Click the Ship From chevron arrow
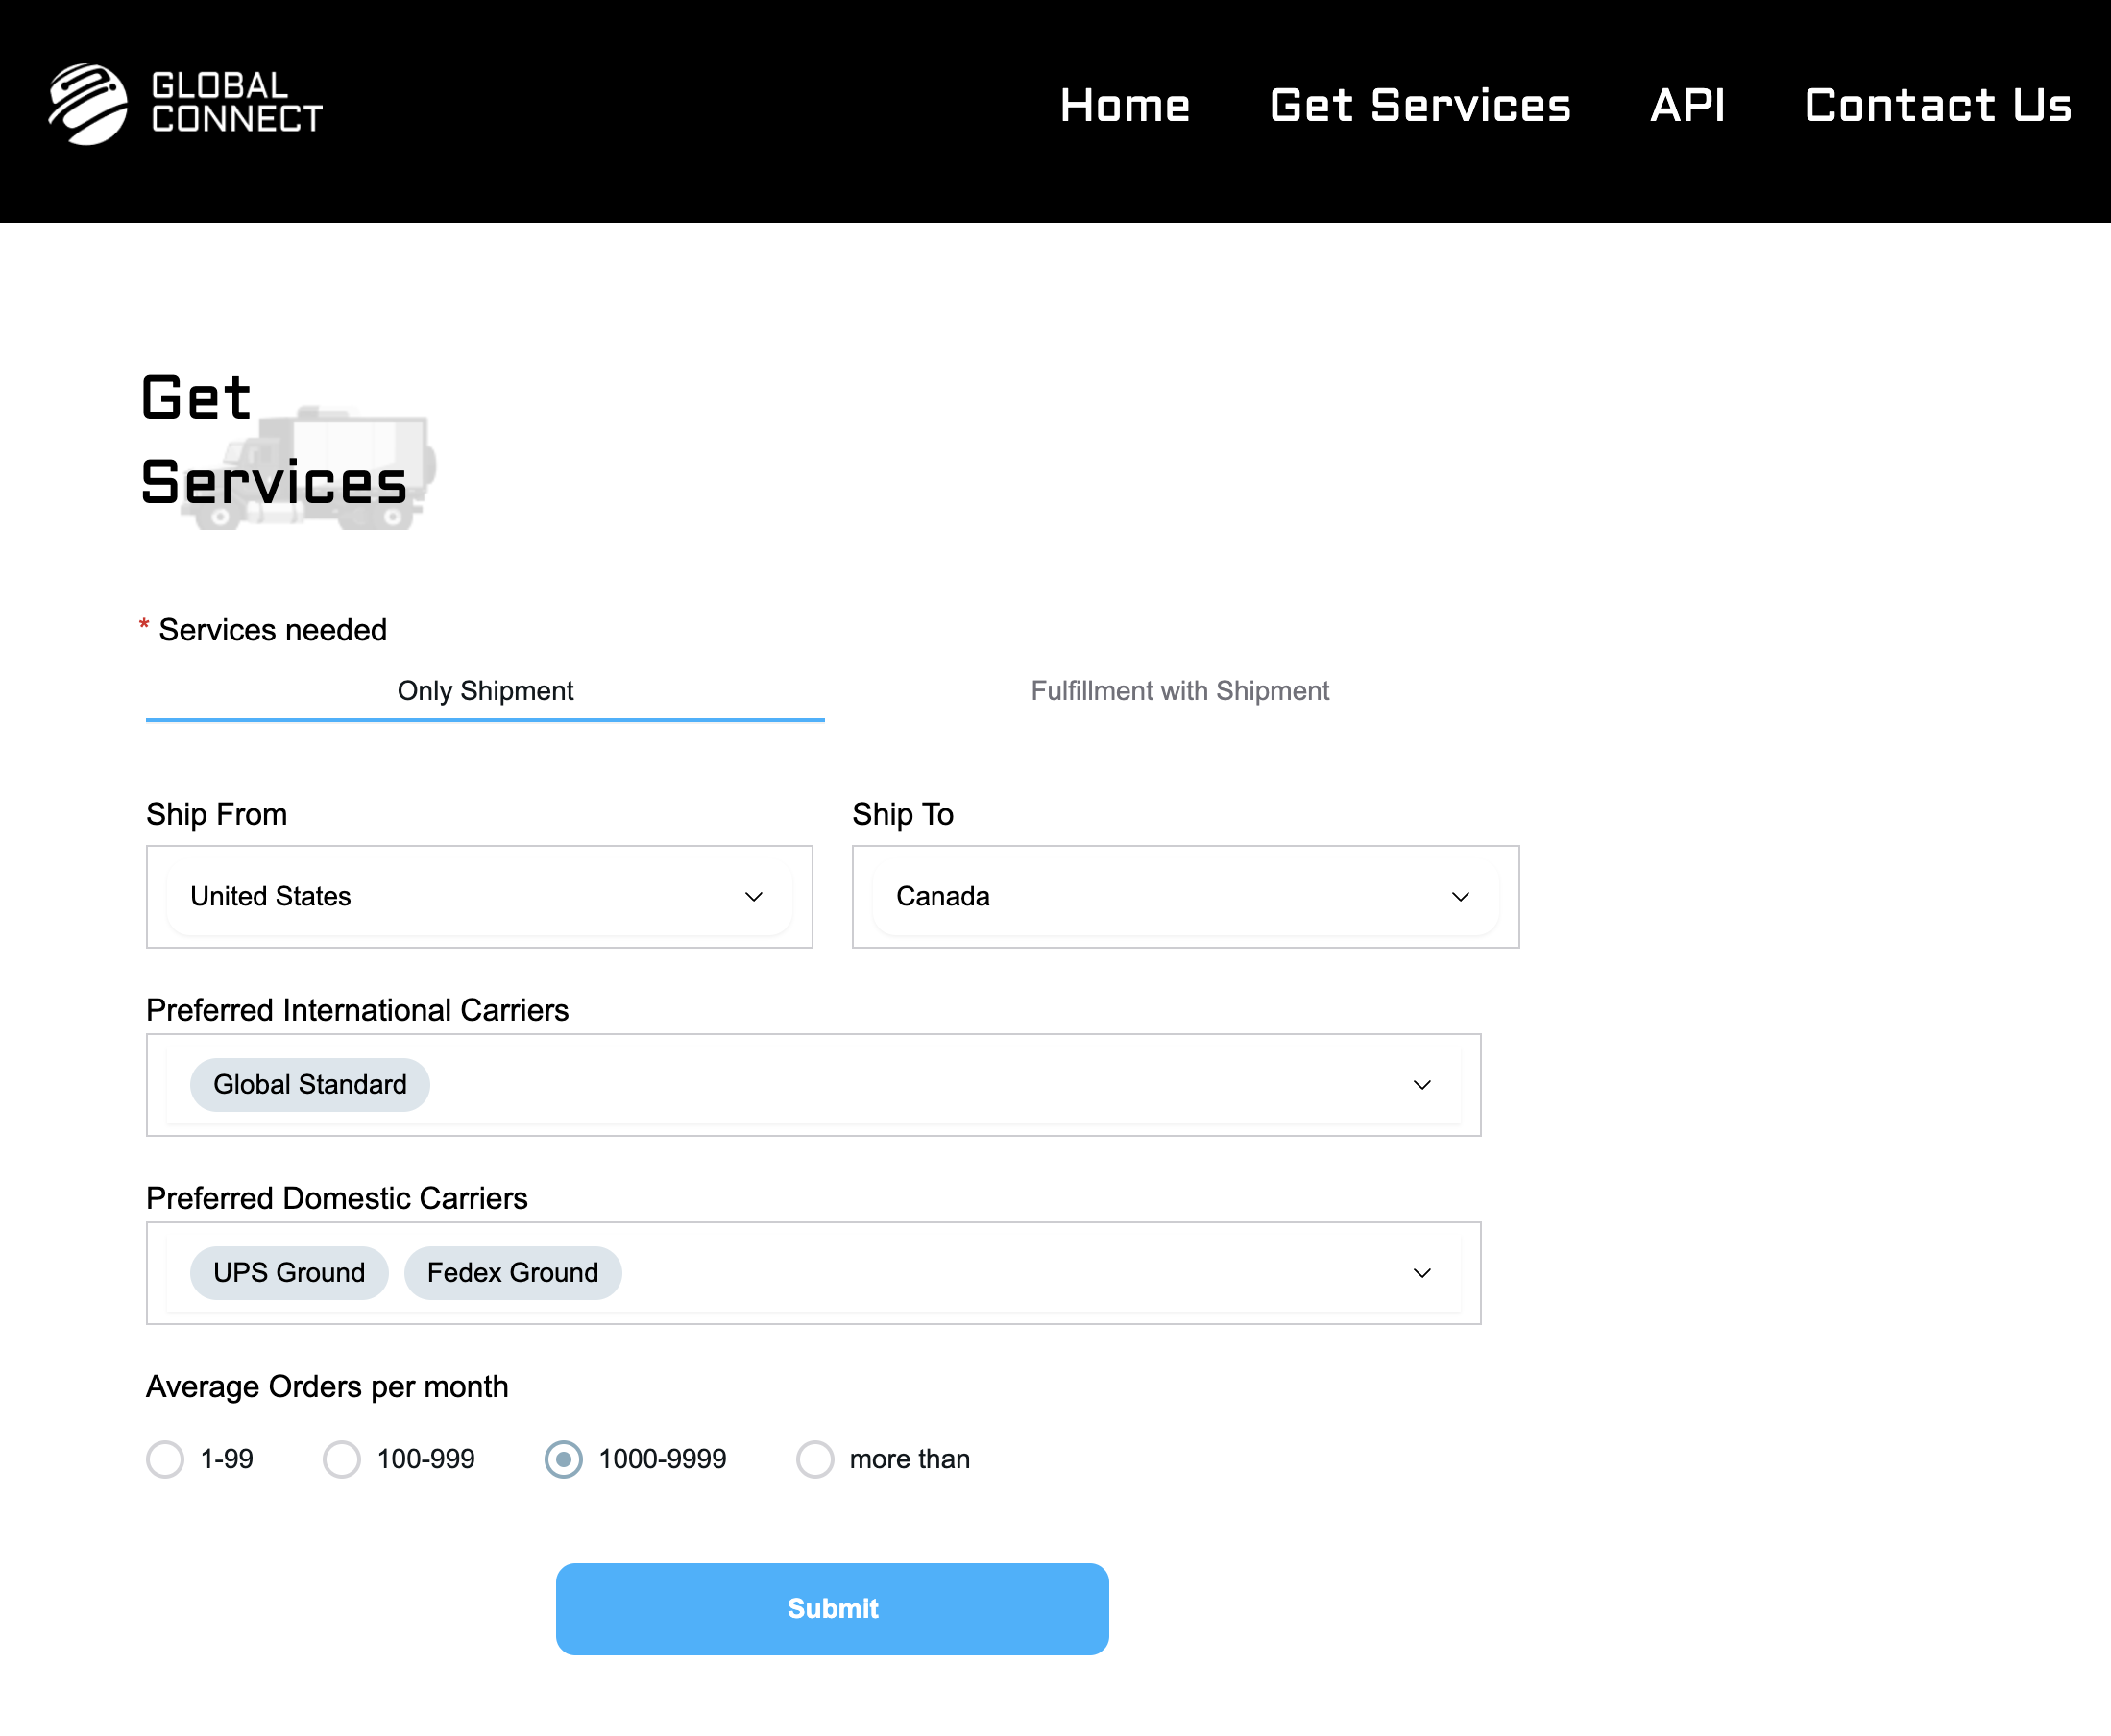 754,897
